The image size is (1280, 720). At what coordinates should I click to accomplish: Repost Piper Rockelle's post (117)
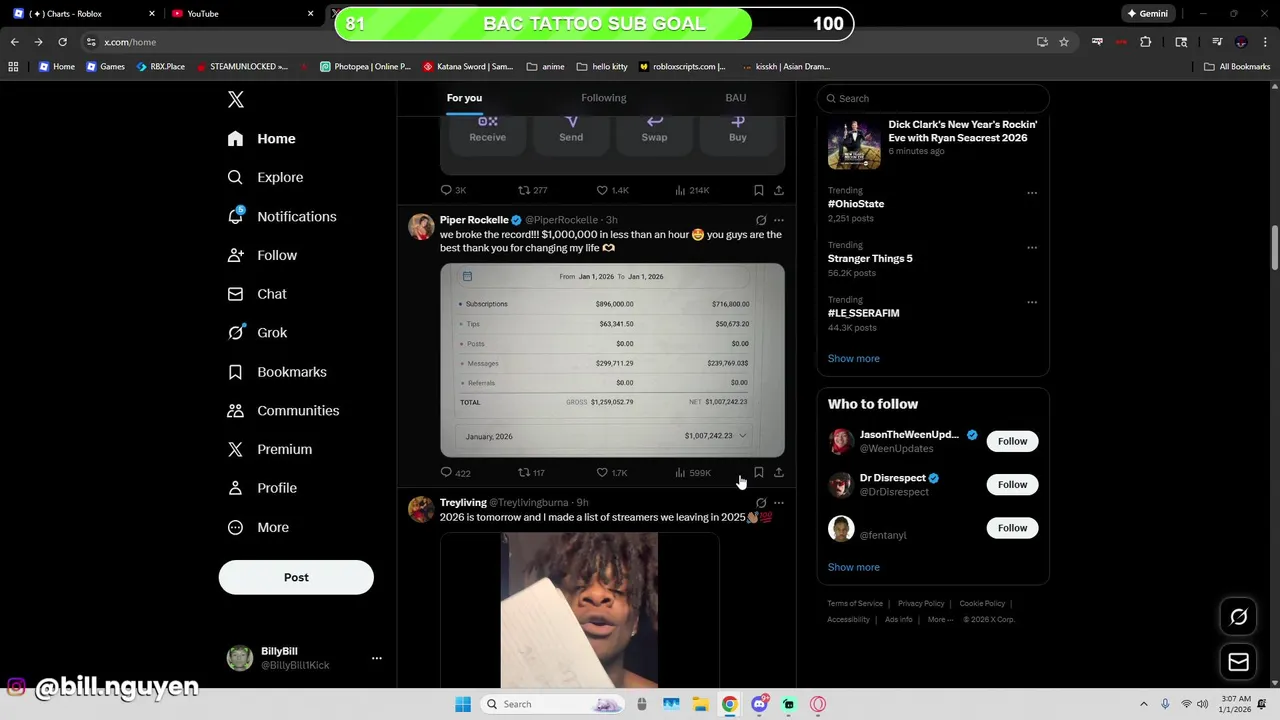coord(531,473)
